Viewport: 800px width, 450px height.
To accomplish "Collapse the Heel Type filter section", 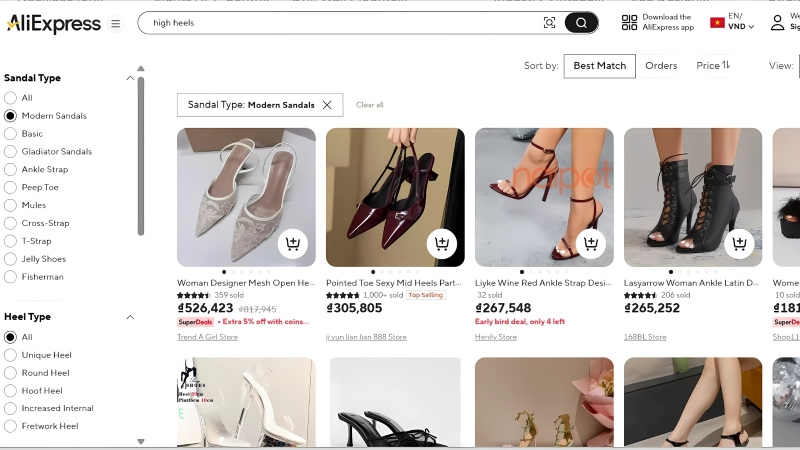I will coord(130,317).
